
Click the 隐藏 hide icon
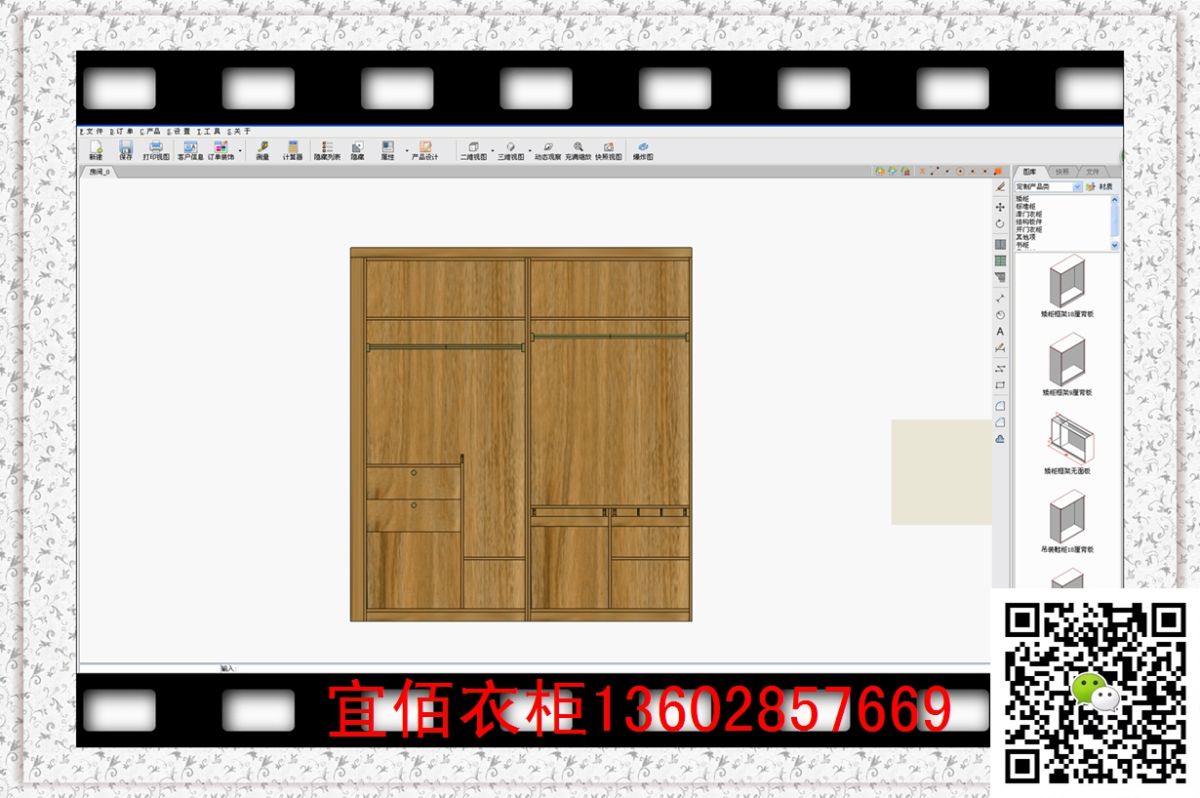pyautogui.click(x=357, y=150)
